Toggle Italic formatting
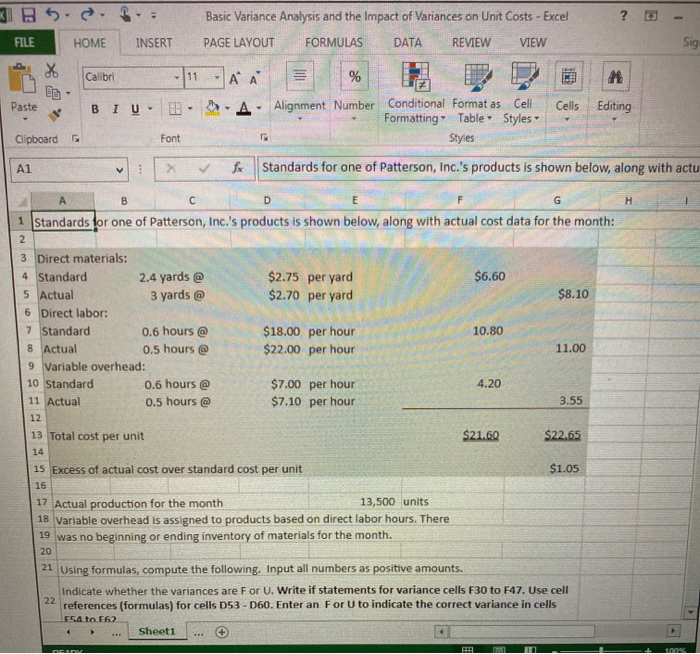 click(x=116, y=109)
